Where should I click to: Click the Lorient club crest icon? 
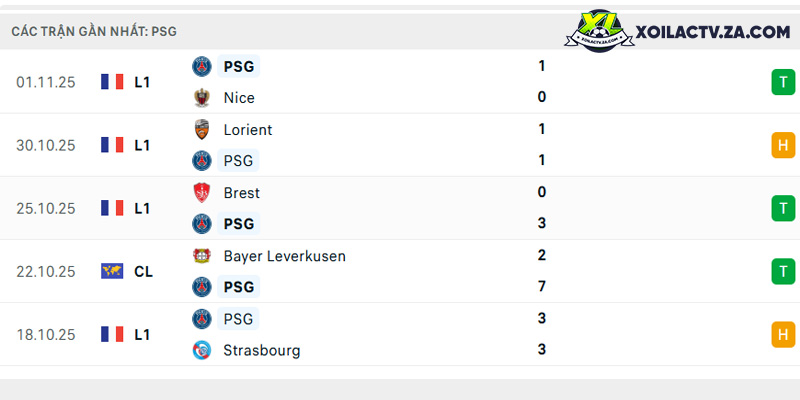pos(202,130)
